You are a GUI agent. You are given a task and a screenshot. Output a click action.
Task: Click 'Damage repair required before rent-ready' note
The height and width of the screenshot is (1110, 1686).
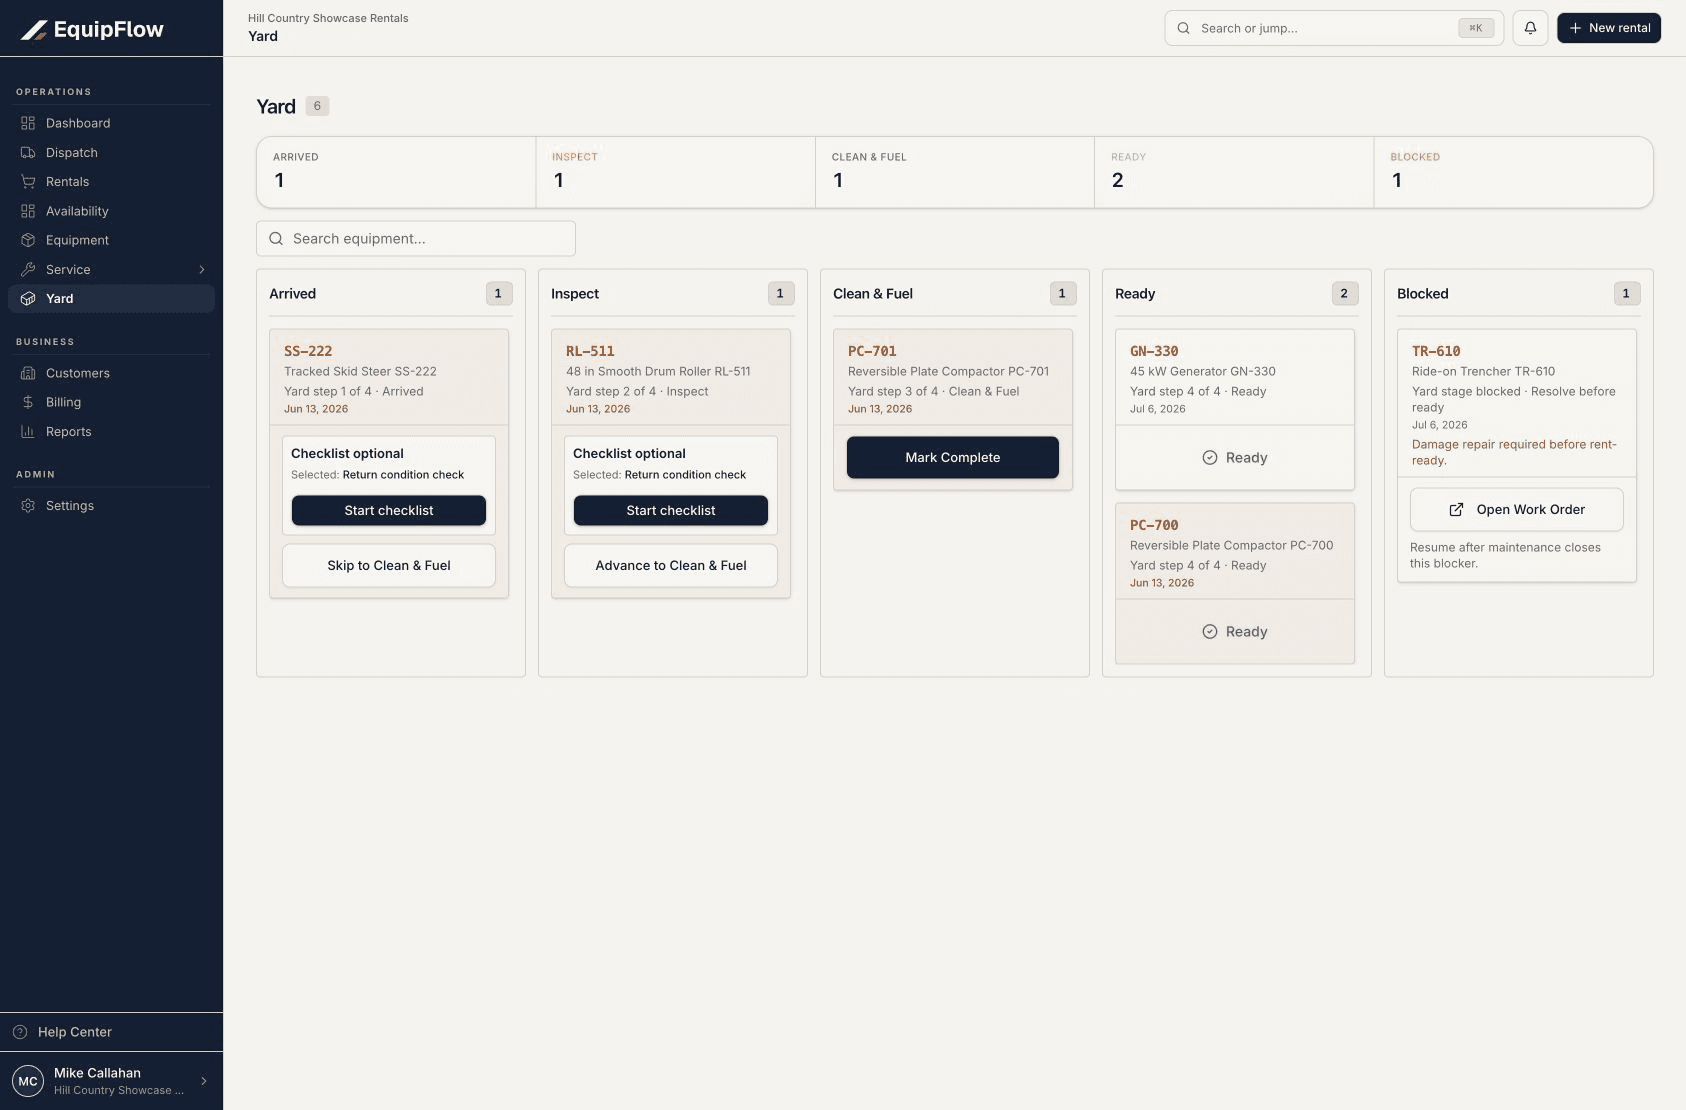(1514, 452)
